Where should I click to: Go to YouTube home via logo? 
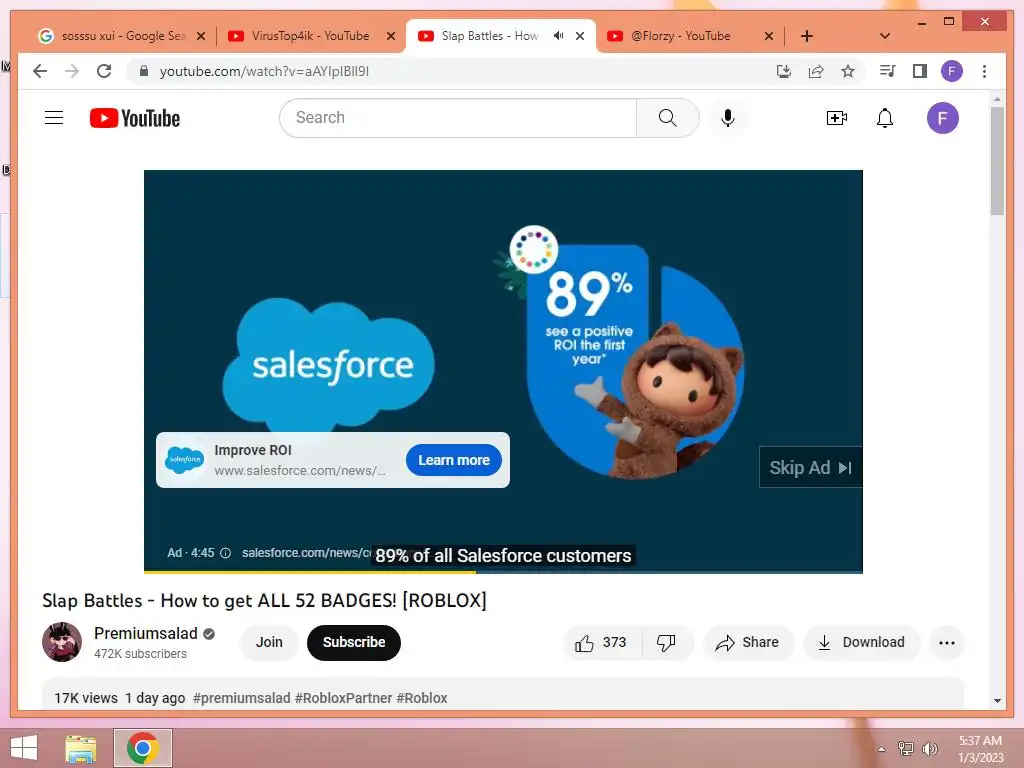135,118
